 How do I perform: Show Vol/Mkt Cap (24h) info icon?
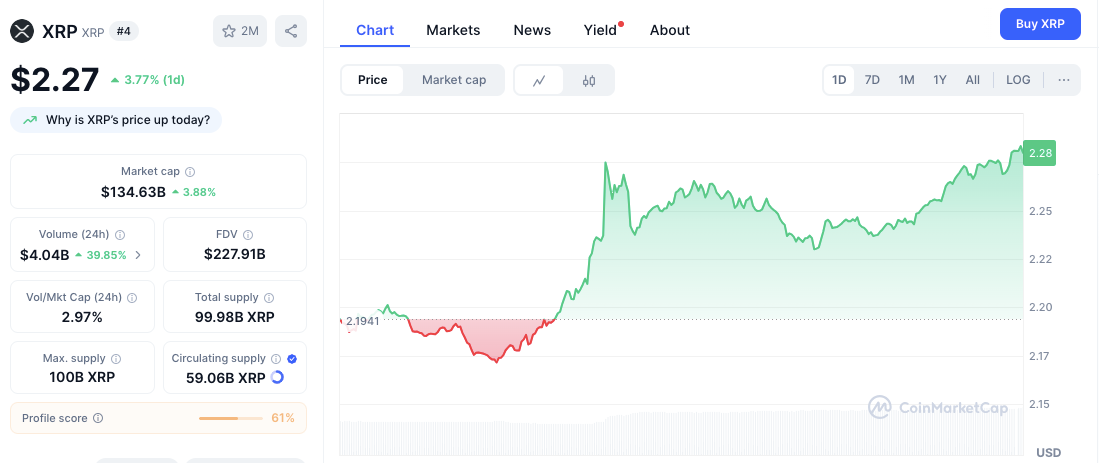[x=132, y=298]
